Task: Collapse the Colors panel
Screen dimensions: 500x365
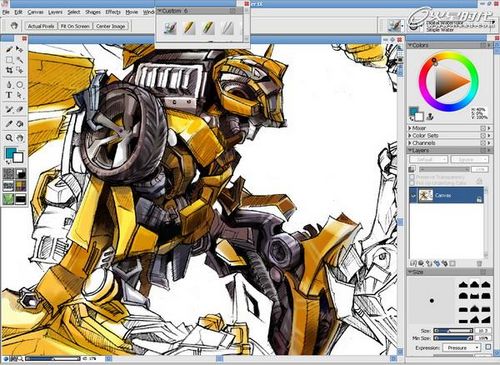Action: (410, 45)
